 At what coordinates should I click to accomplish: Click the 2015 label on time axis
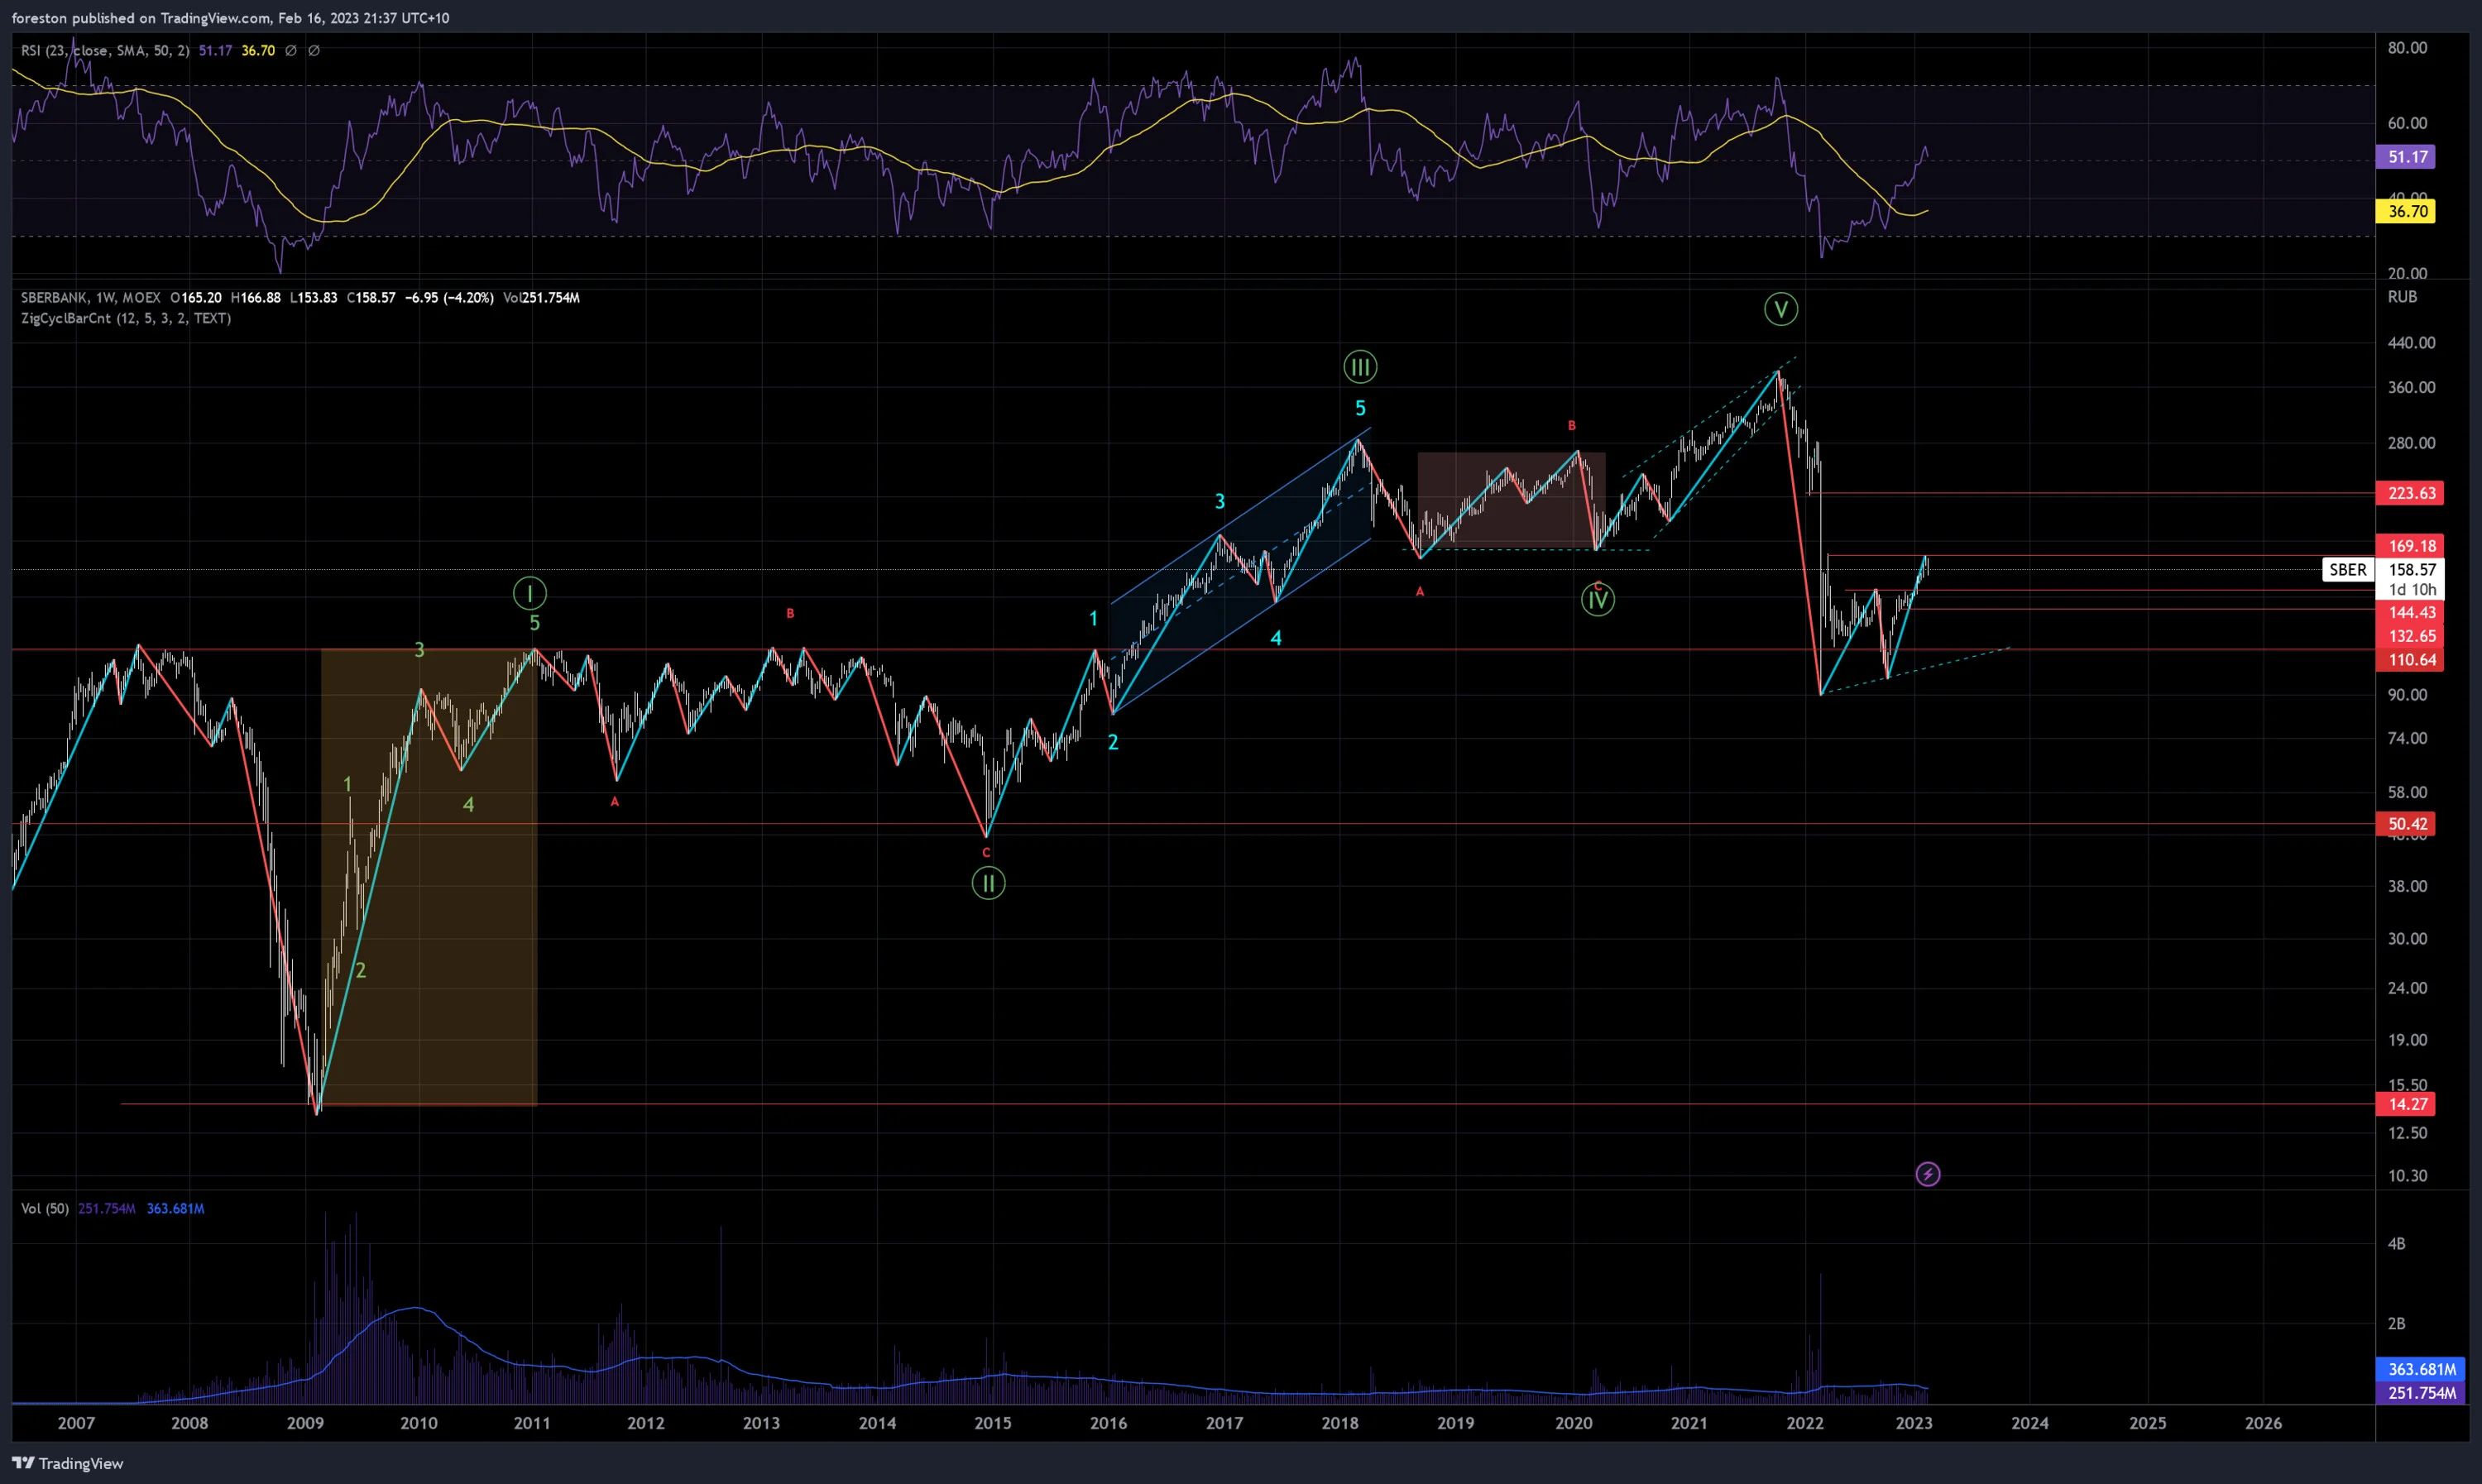(x=993, y=1423)
